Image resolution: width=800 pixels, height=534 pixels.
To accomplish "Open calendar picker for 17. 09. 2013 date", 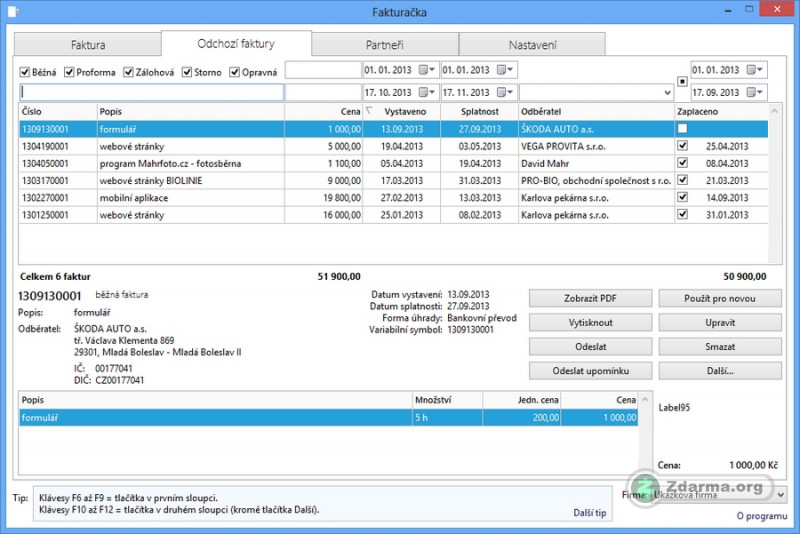I will 754,92.
